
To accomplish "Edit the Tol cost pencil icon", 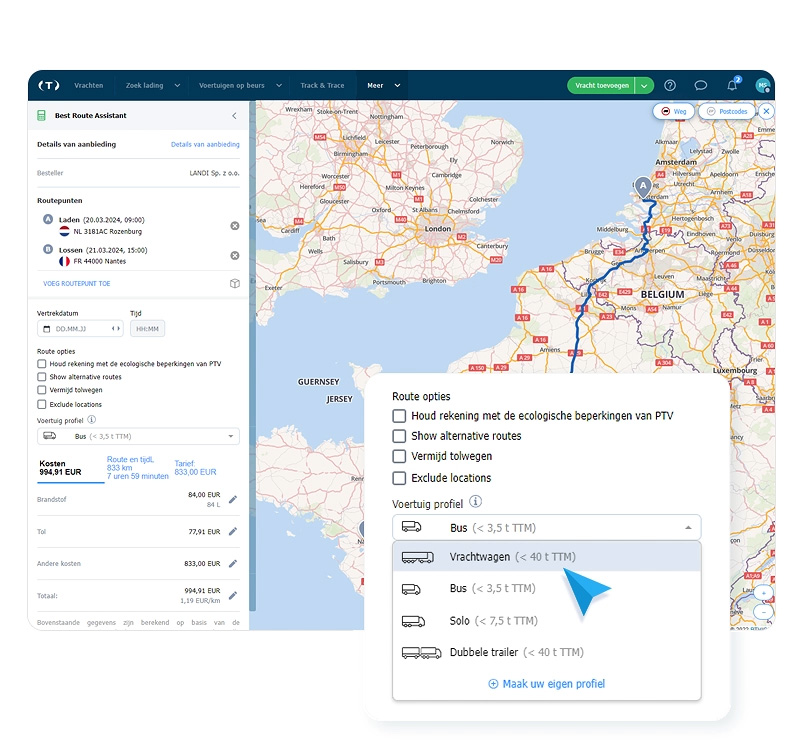I will 233,531.
